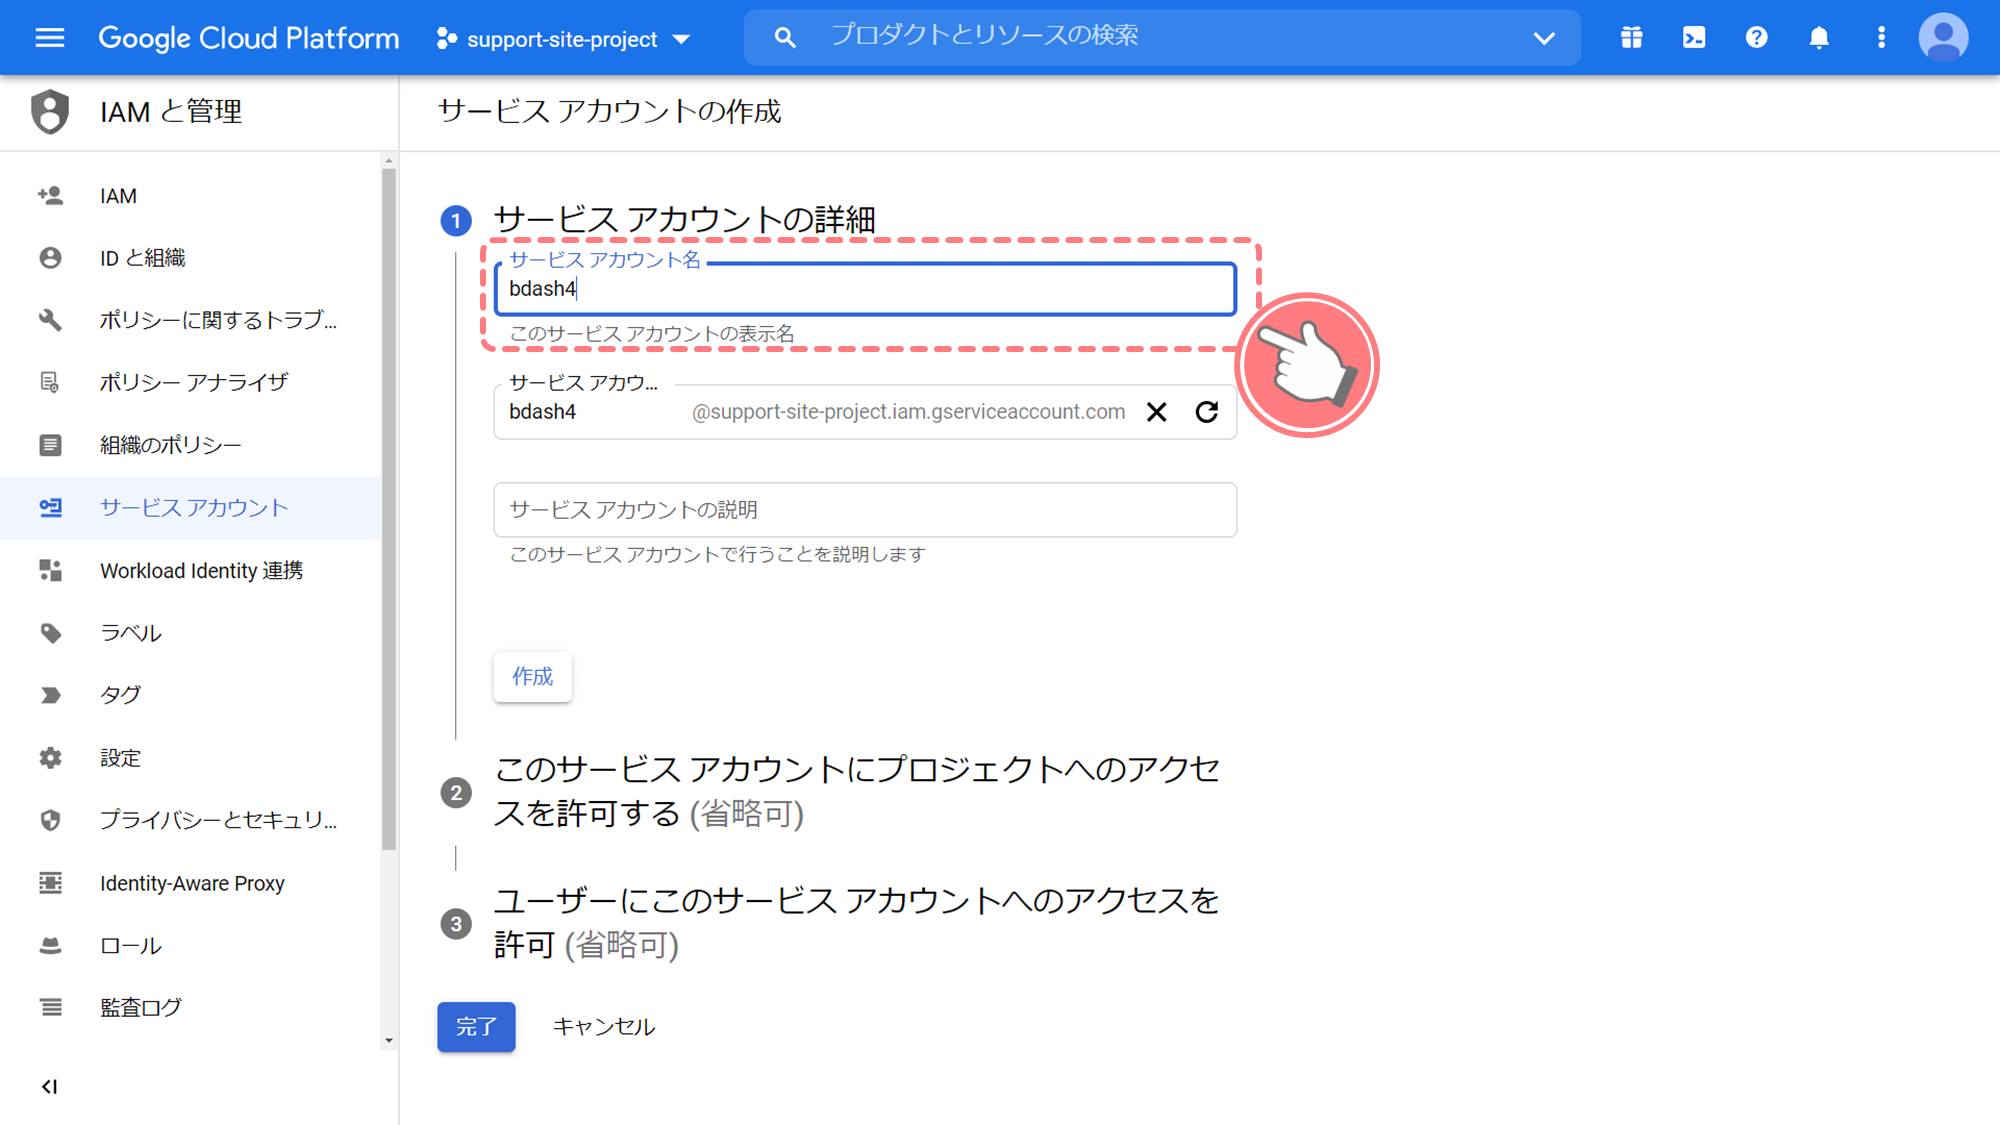Open 組織のポリシー in the sidebar
This screenshot has height=1125, width=2000.
(190, 445)
